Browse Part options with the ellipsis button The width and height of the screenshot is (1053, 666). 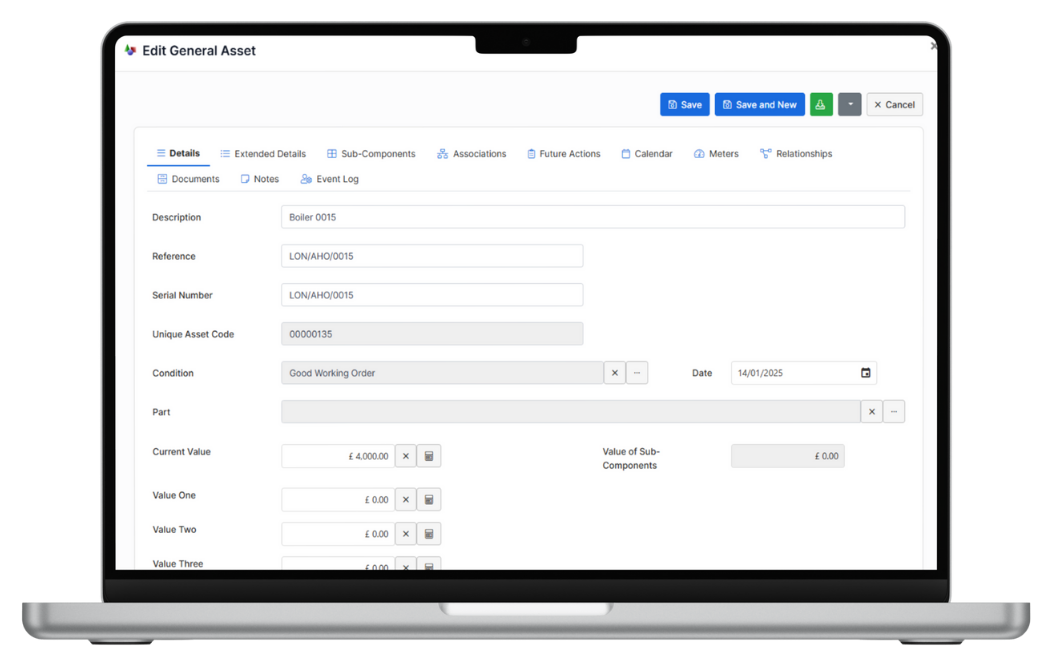click(x=894, y=411)
